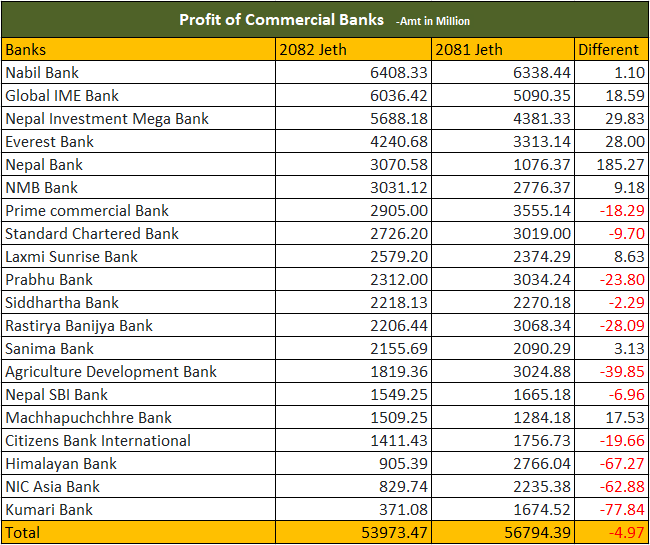Screen dimensions: 650x545
Task: Select the 1.10 difference cell
Action: pos(611,73)
